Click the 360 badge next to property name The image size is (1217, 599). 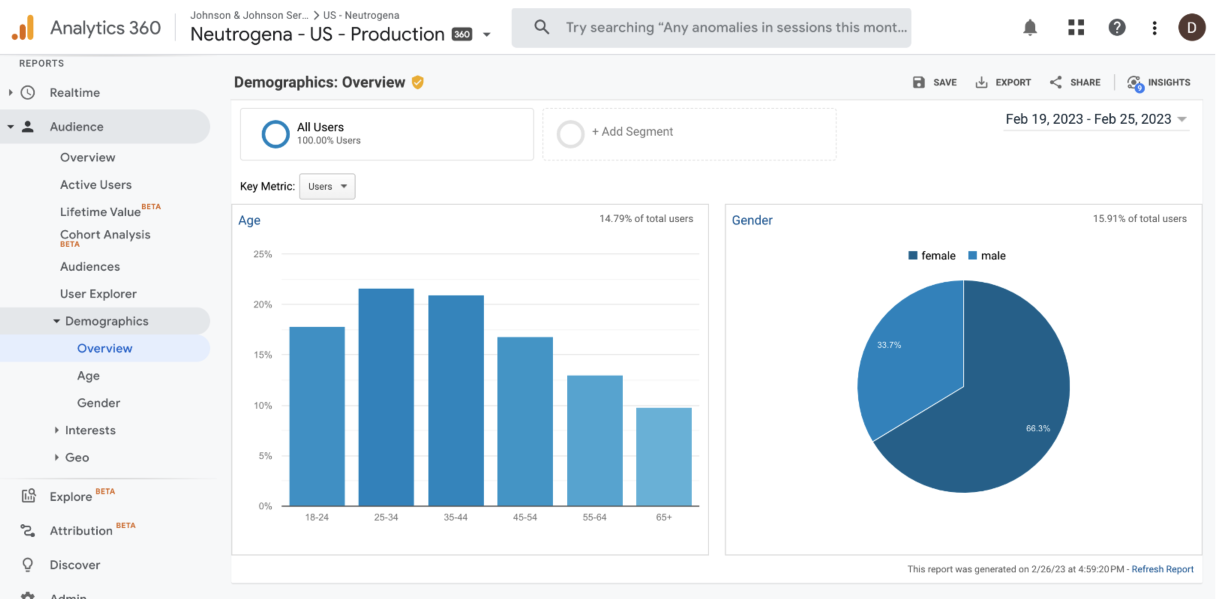[462, 34]
